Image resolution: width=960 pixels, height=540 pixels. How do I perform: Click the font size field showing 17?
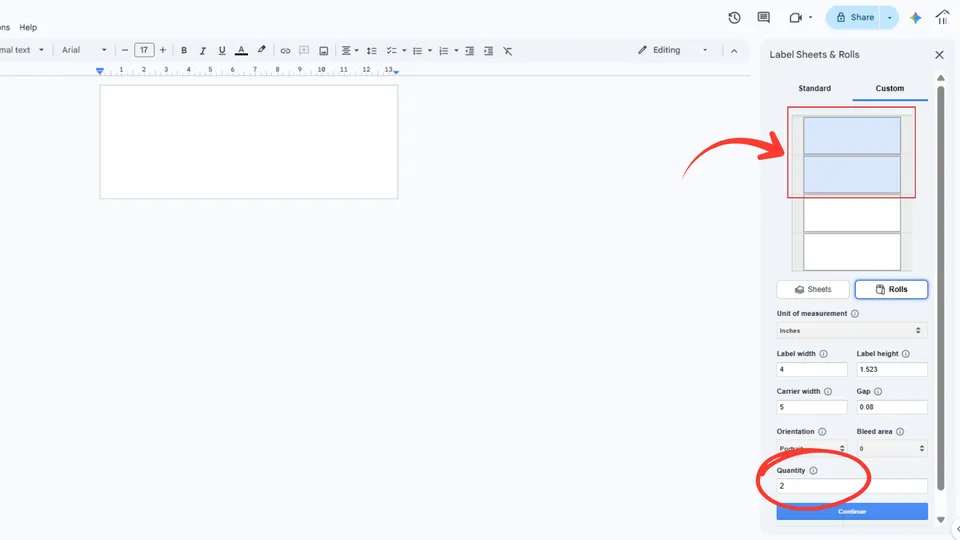tap(144, 50)
